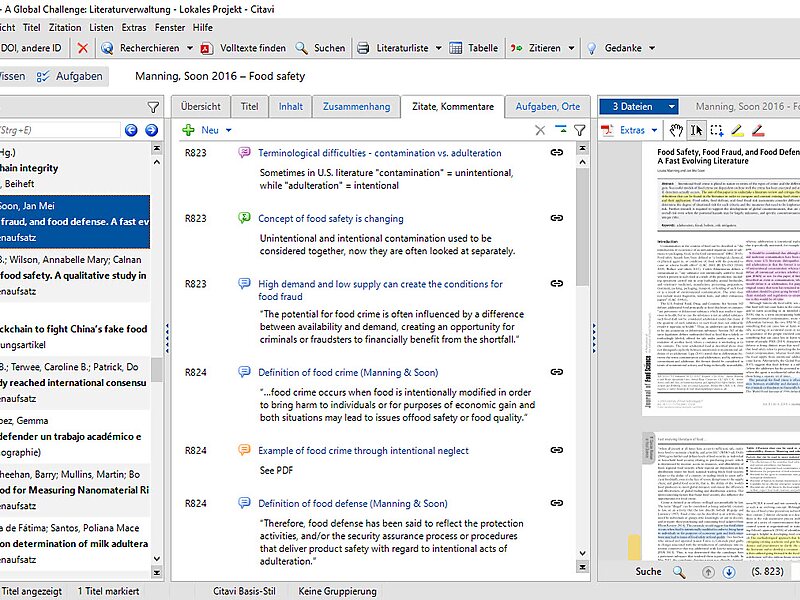The image size is (800, 600).
Task: Open quote 'Concept of food safety is changing'
Action: click(331, 218)
